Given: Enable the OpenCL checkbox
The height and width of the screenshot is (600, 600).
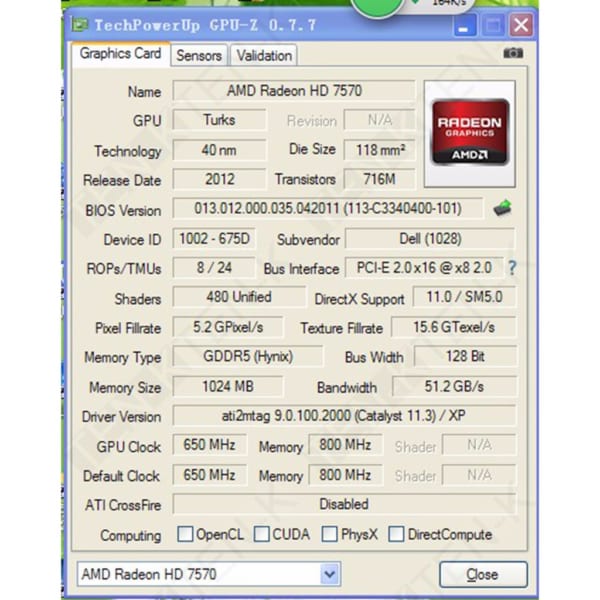Looking at the screenshot, I should pyautogui.click(x=185, y=534).
